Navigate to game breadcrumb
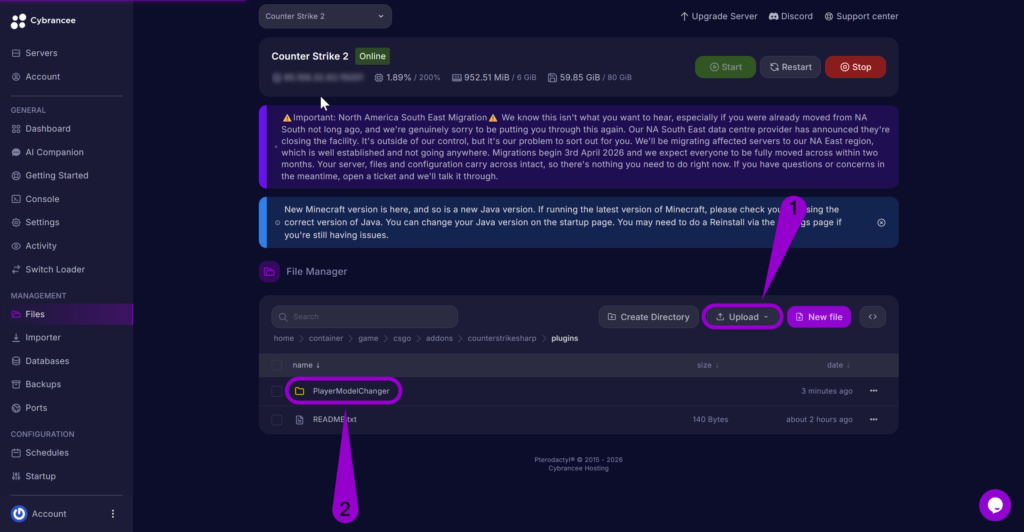Viewport: 1024px width, 532px height. (368, 338)
